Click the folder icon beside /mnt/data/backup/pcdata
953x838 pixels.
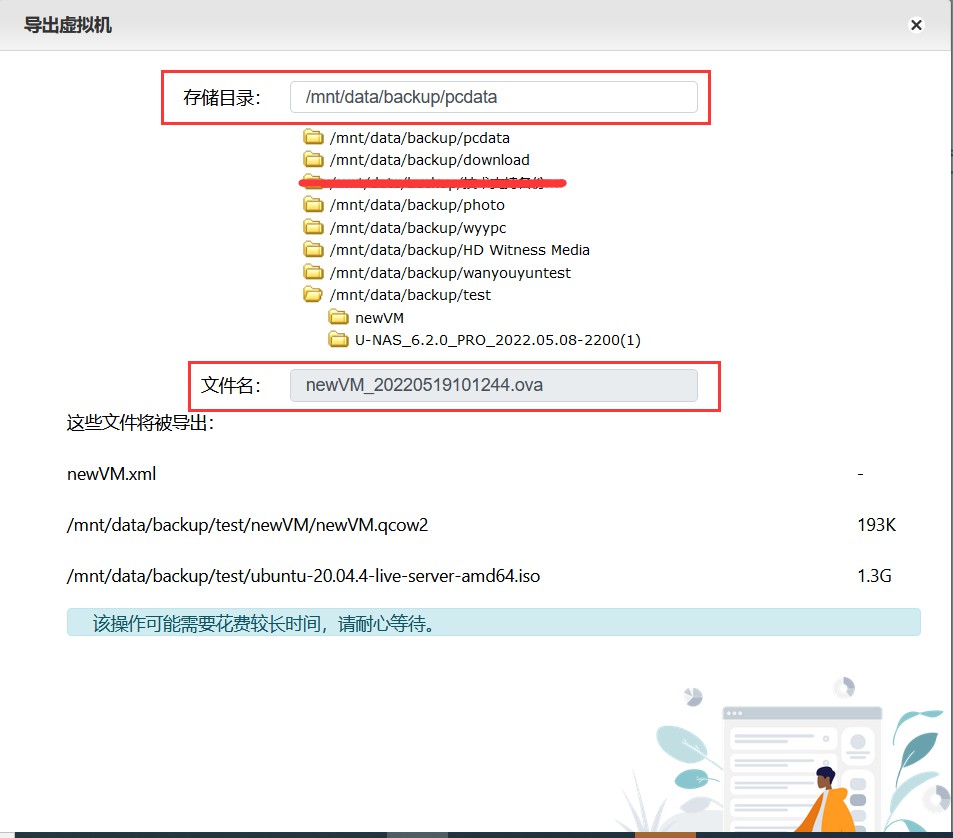point(314,138)
